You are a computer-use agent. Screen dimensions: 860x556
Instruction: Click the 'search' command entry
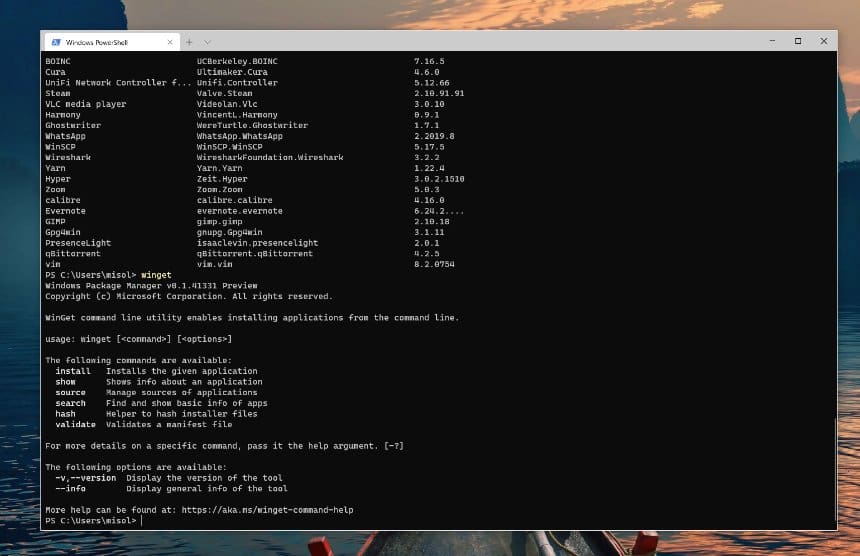pos(70,404)
